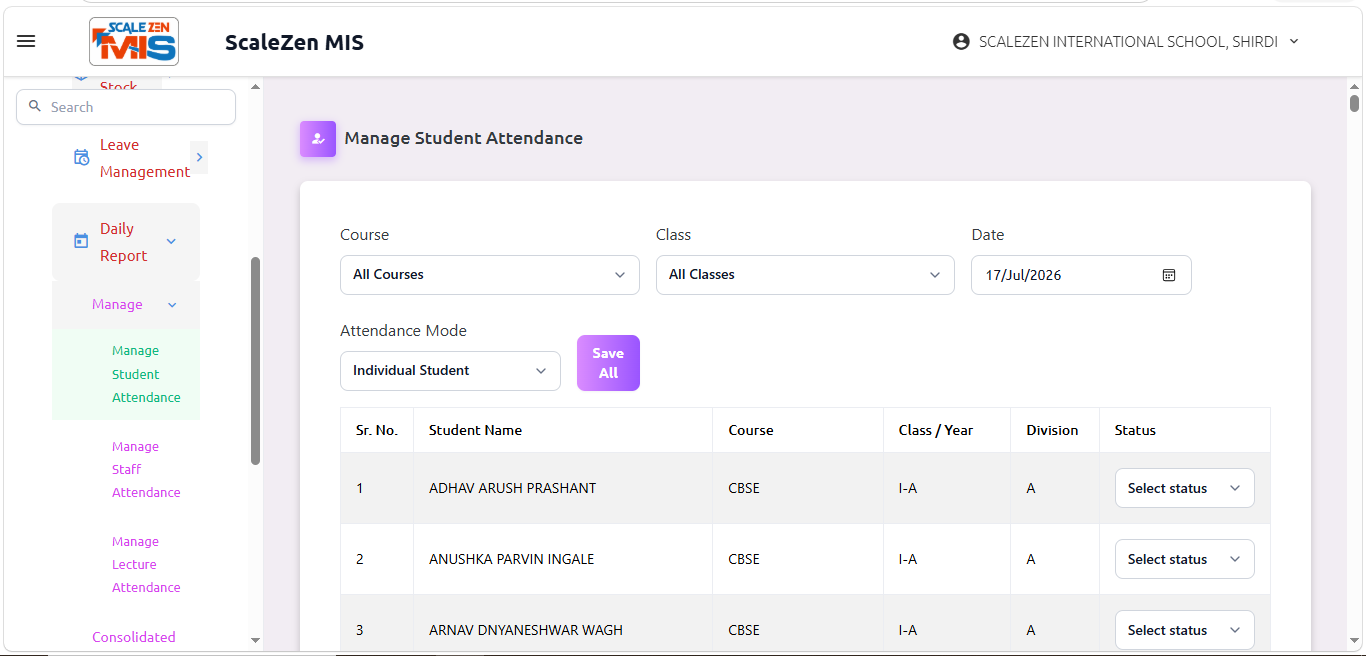
Task: Open the Attendance Mode Individual Student dropdown
Action: click(x=450, y=371)
